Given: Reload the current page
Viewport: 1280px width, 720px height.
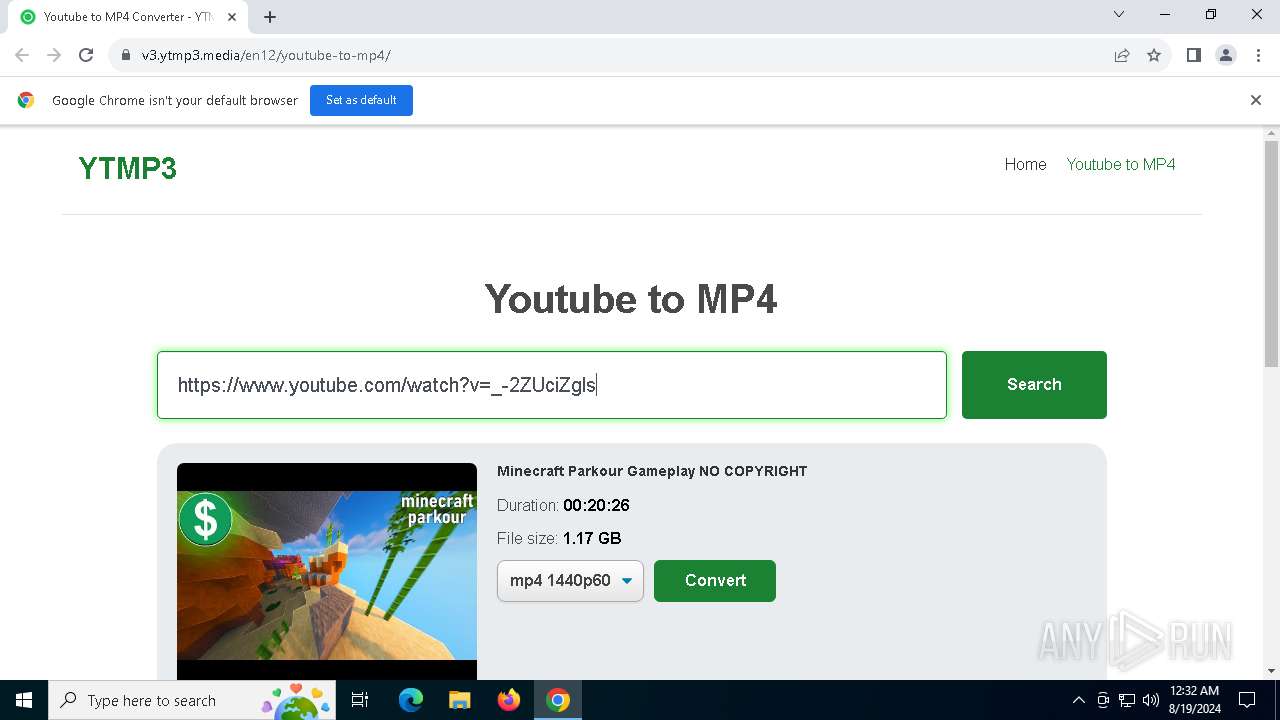Looking at the screenshot, I should 86,55.
